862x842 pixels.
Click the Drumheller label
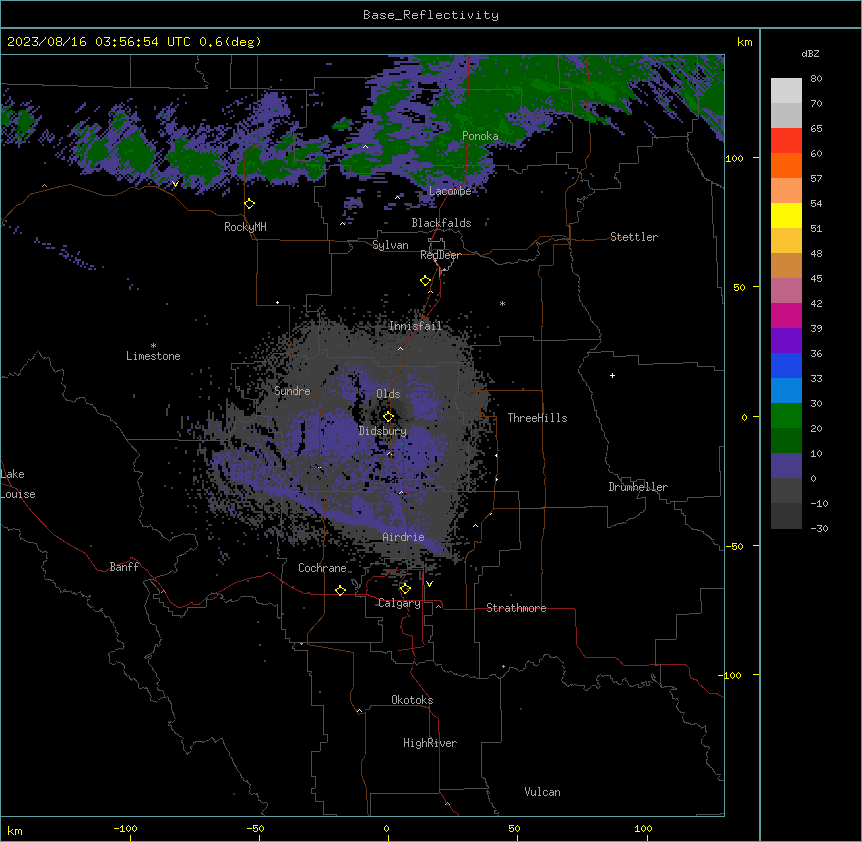click(x=638, y=487)
